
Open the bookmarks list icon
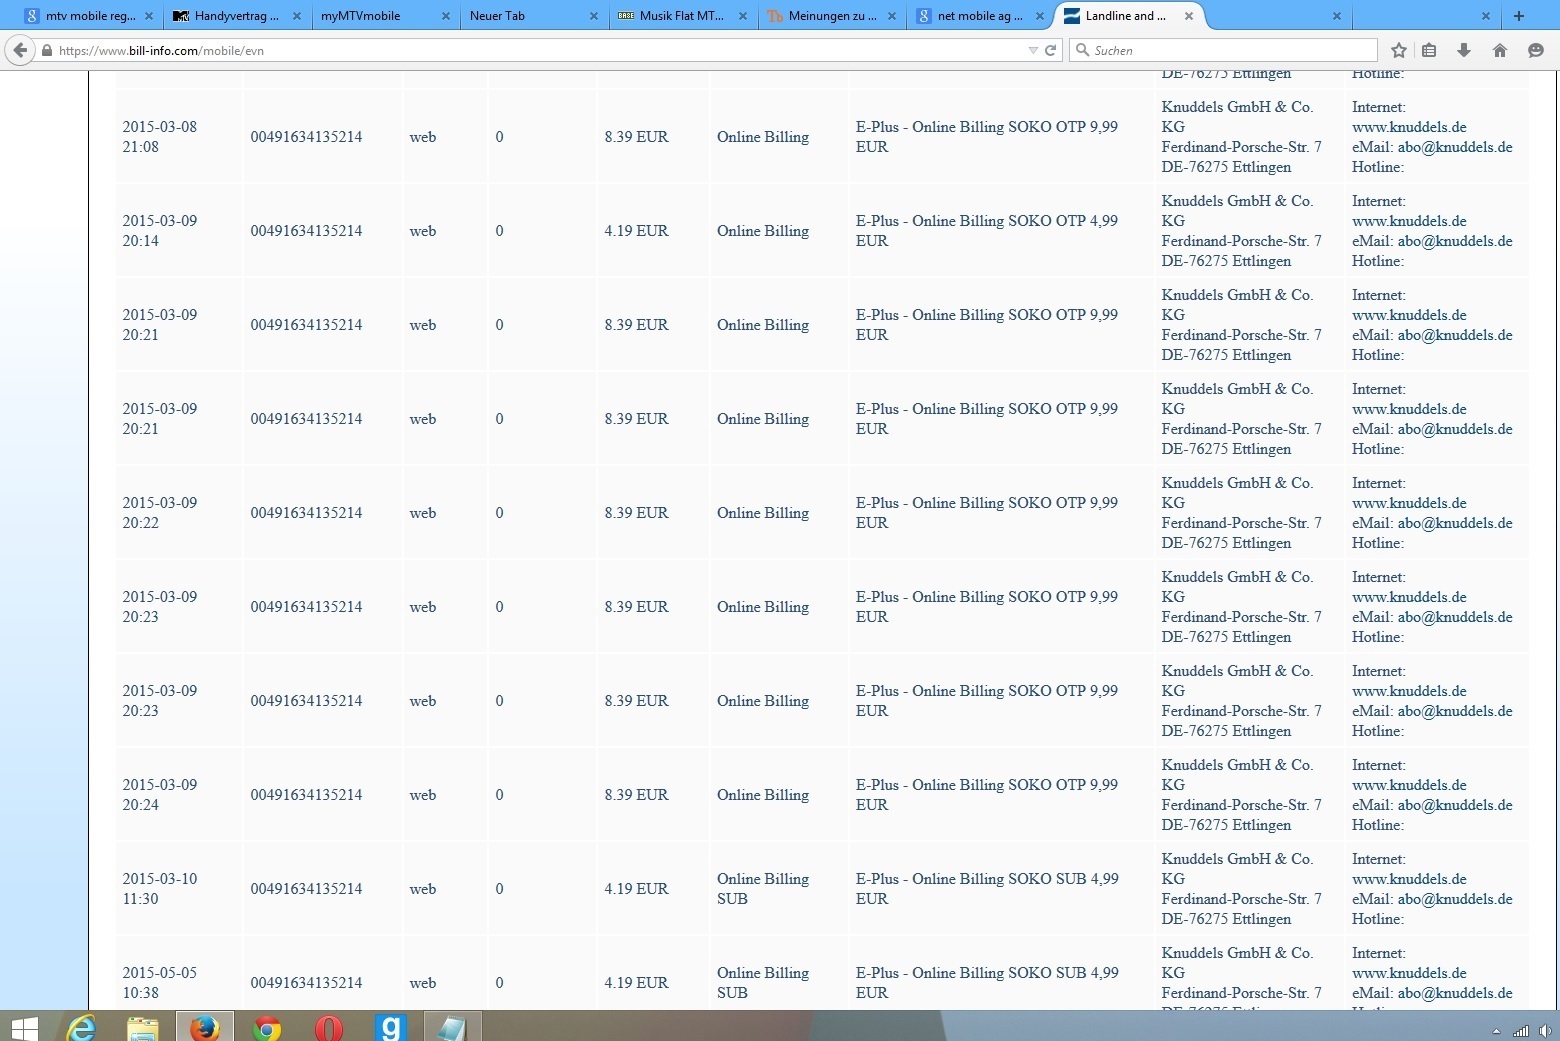click(x=1429, y=50)
